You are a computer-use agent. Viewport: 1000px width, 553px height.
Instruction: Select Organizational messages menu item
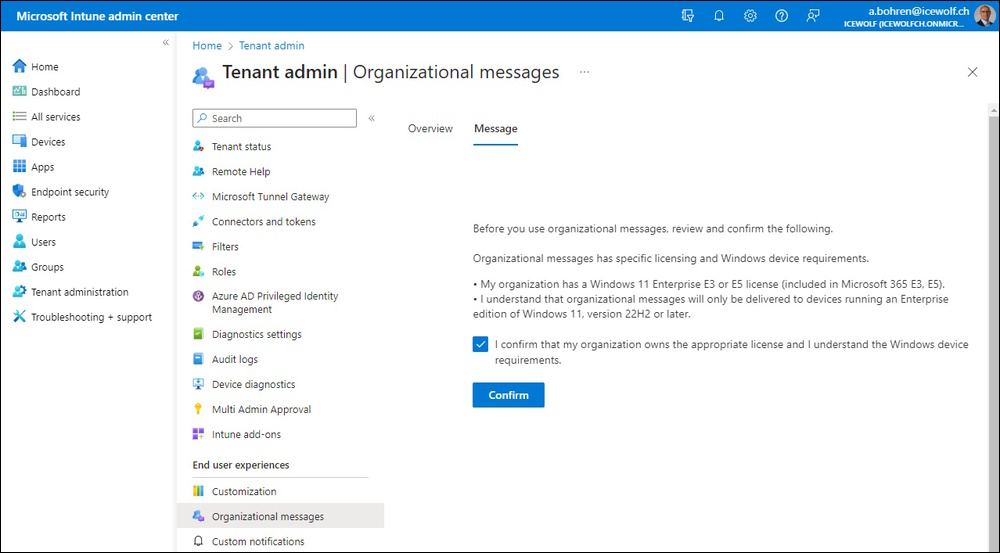coord(281,516)
